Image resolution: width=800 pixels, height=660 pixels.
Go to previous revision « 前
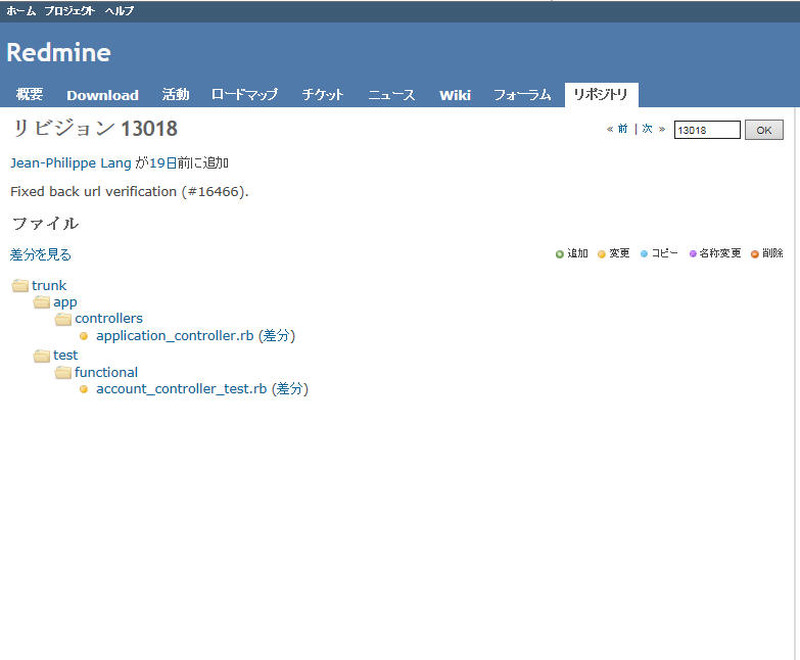[617, 129]
